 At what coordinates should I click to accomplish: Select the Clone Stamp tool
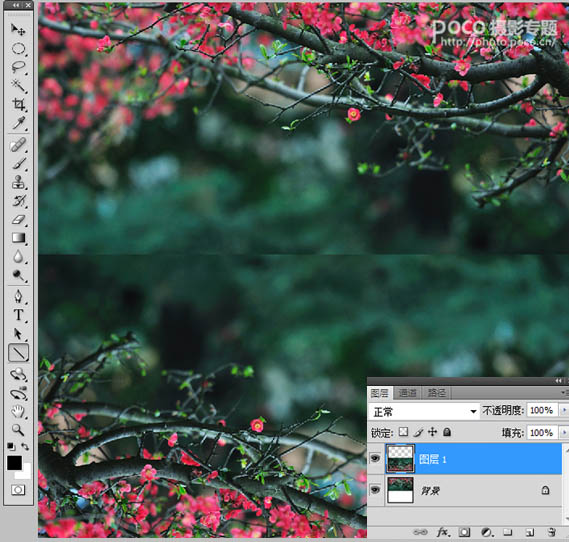click(x=18, y=182)
